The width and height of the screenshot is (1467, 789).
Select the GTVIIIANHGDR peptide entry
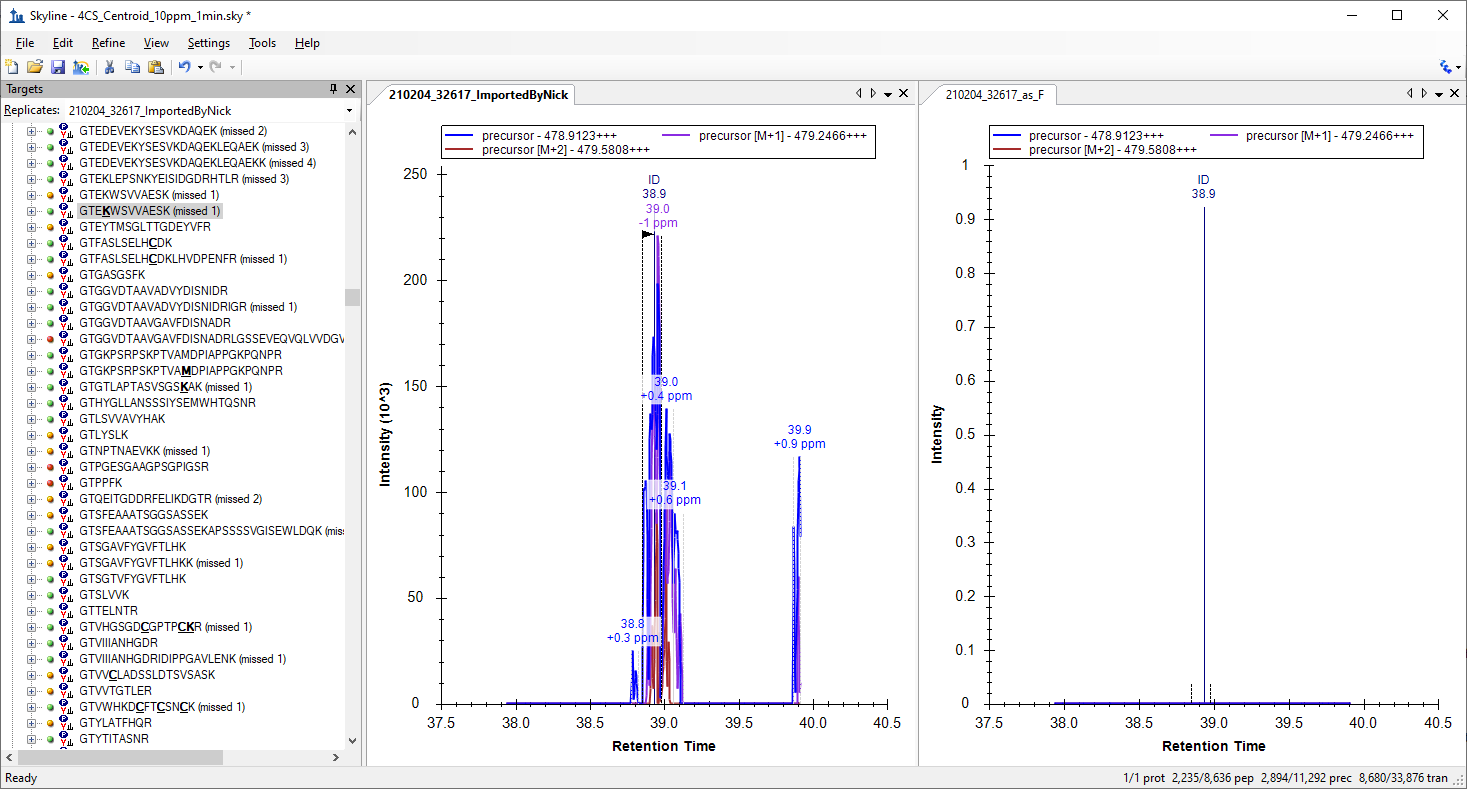[x=118, y=643]
